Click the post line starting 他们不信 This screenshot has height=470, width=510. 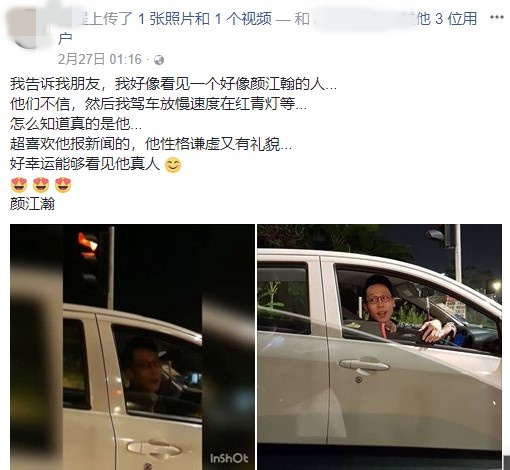(158, 104)
